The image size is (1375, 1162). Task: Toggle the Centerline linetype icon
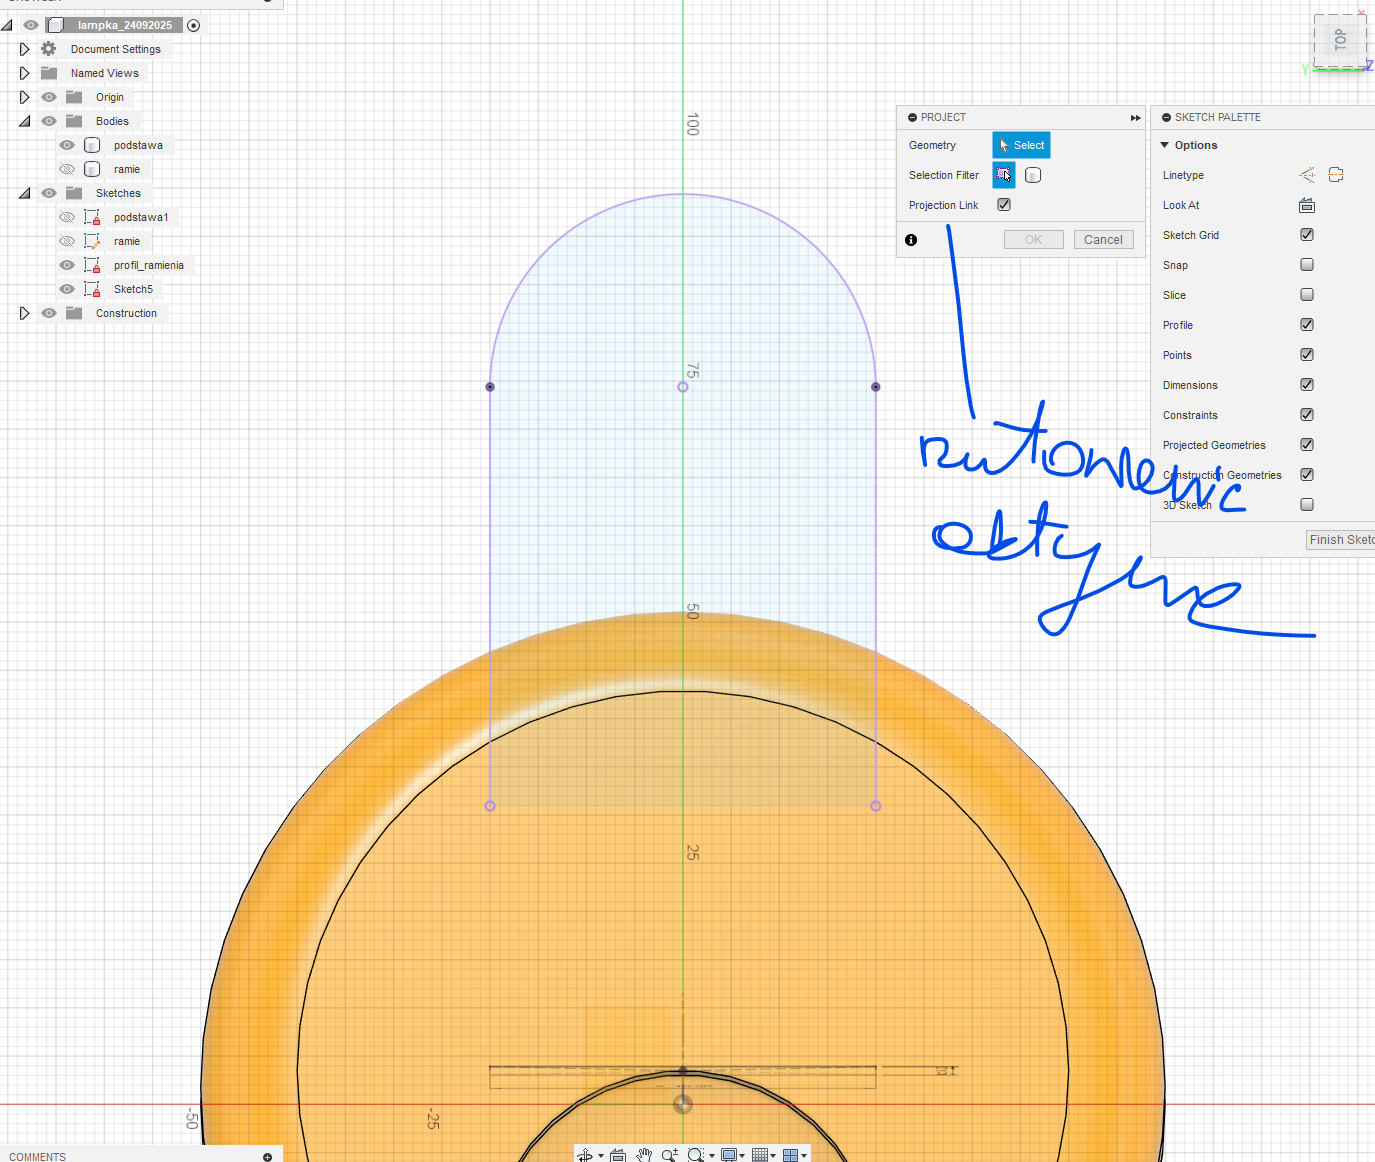tap(1336, 175)
